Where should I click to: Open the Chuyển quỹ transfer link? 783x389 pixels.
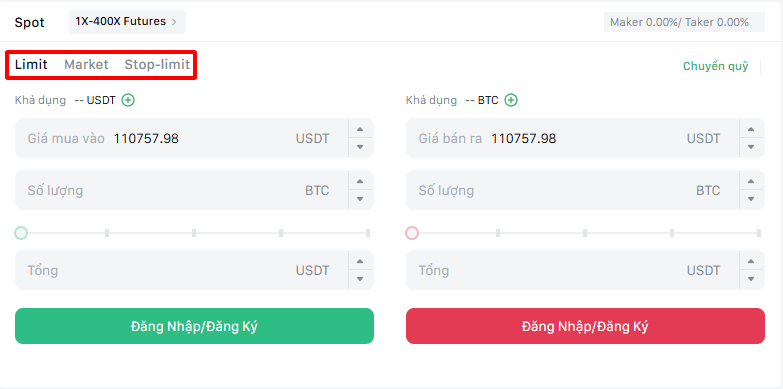pos(716,66)
